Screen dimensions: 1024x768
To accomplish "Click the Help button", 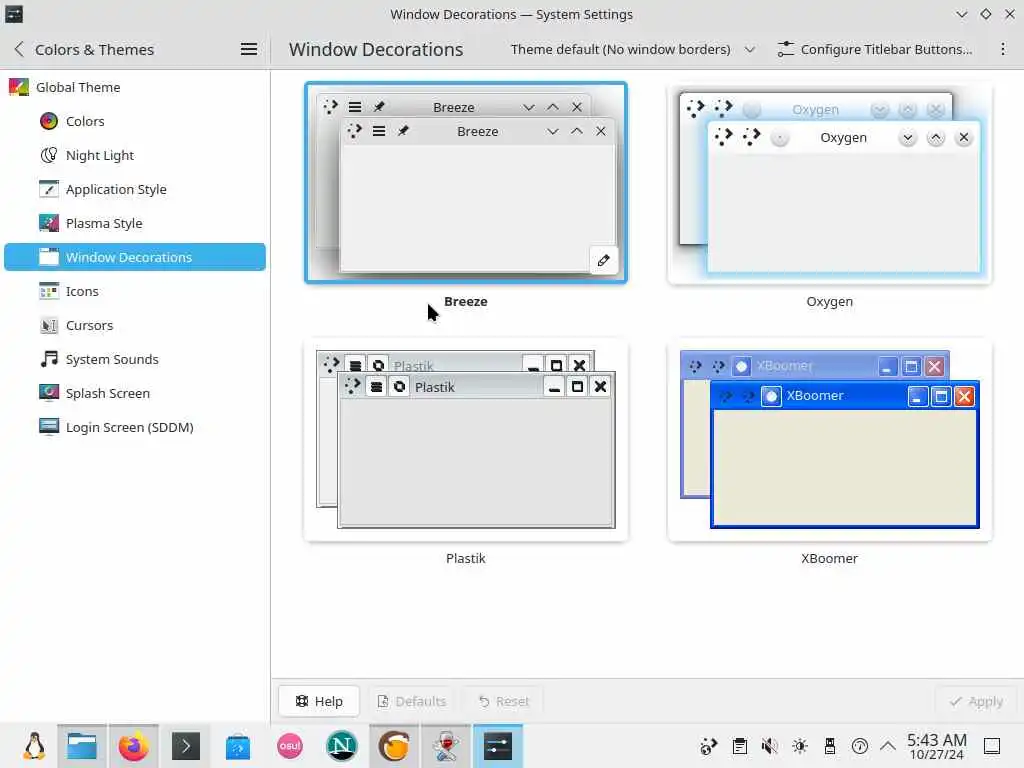I will [x=319, y=701].
